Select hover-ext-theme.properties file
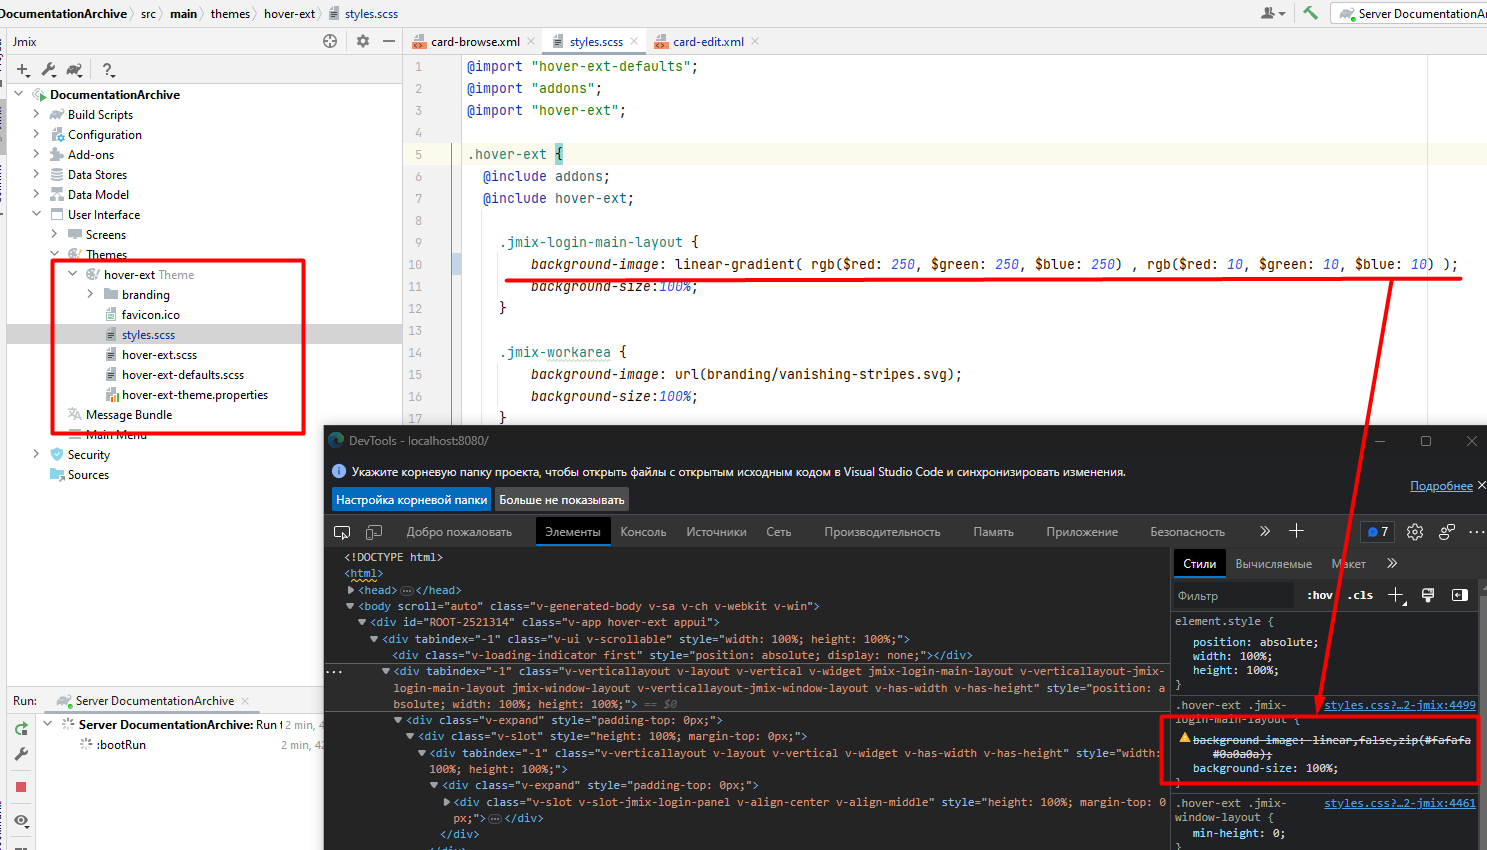Viewport: 1487px width, 850px height. pos(194,394)
